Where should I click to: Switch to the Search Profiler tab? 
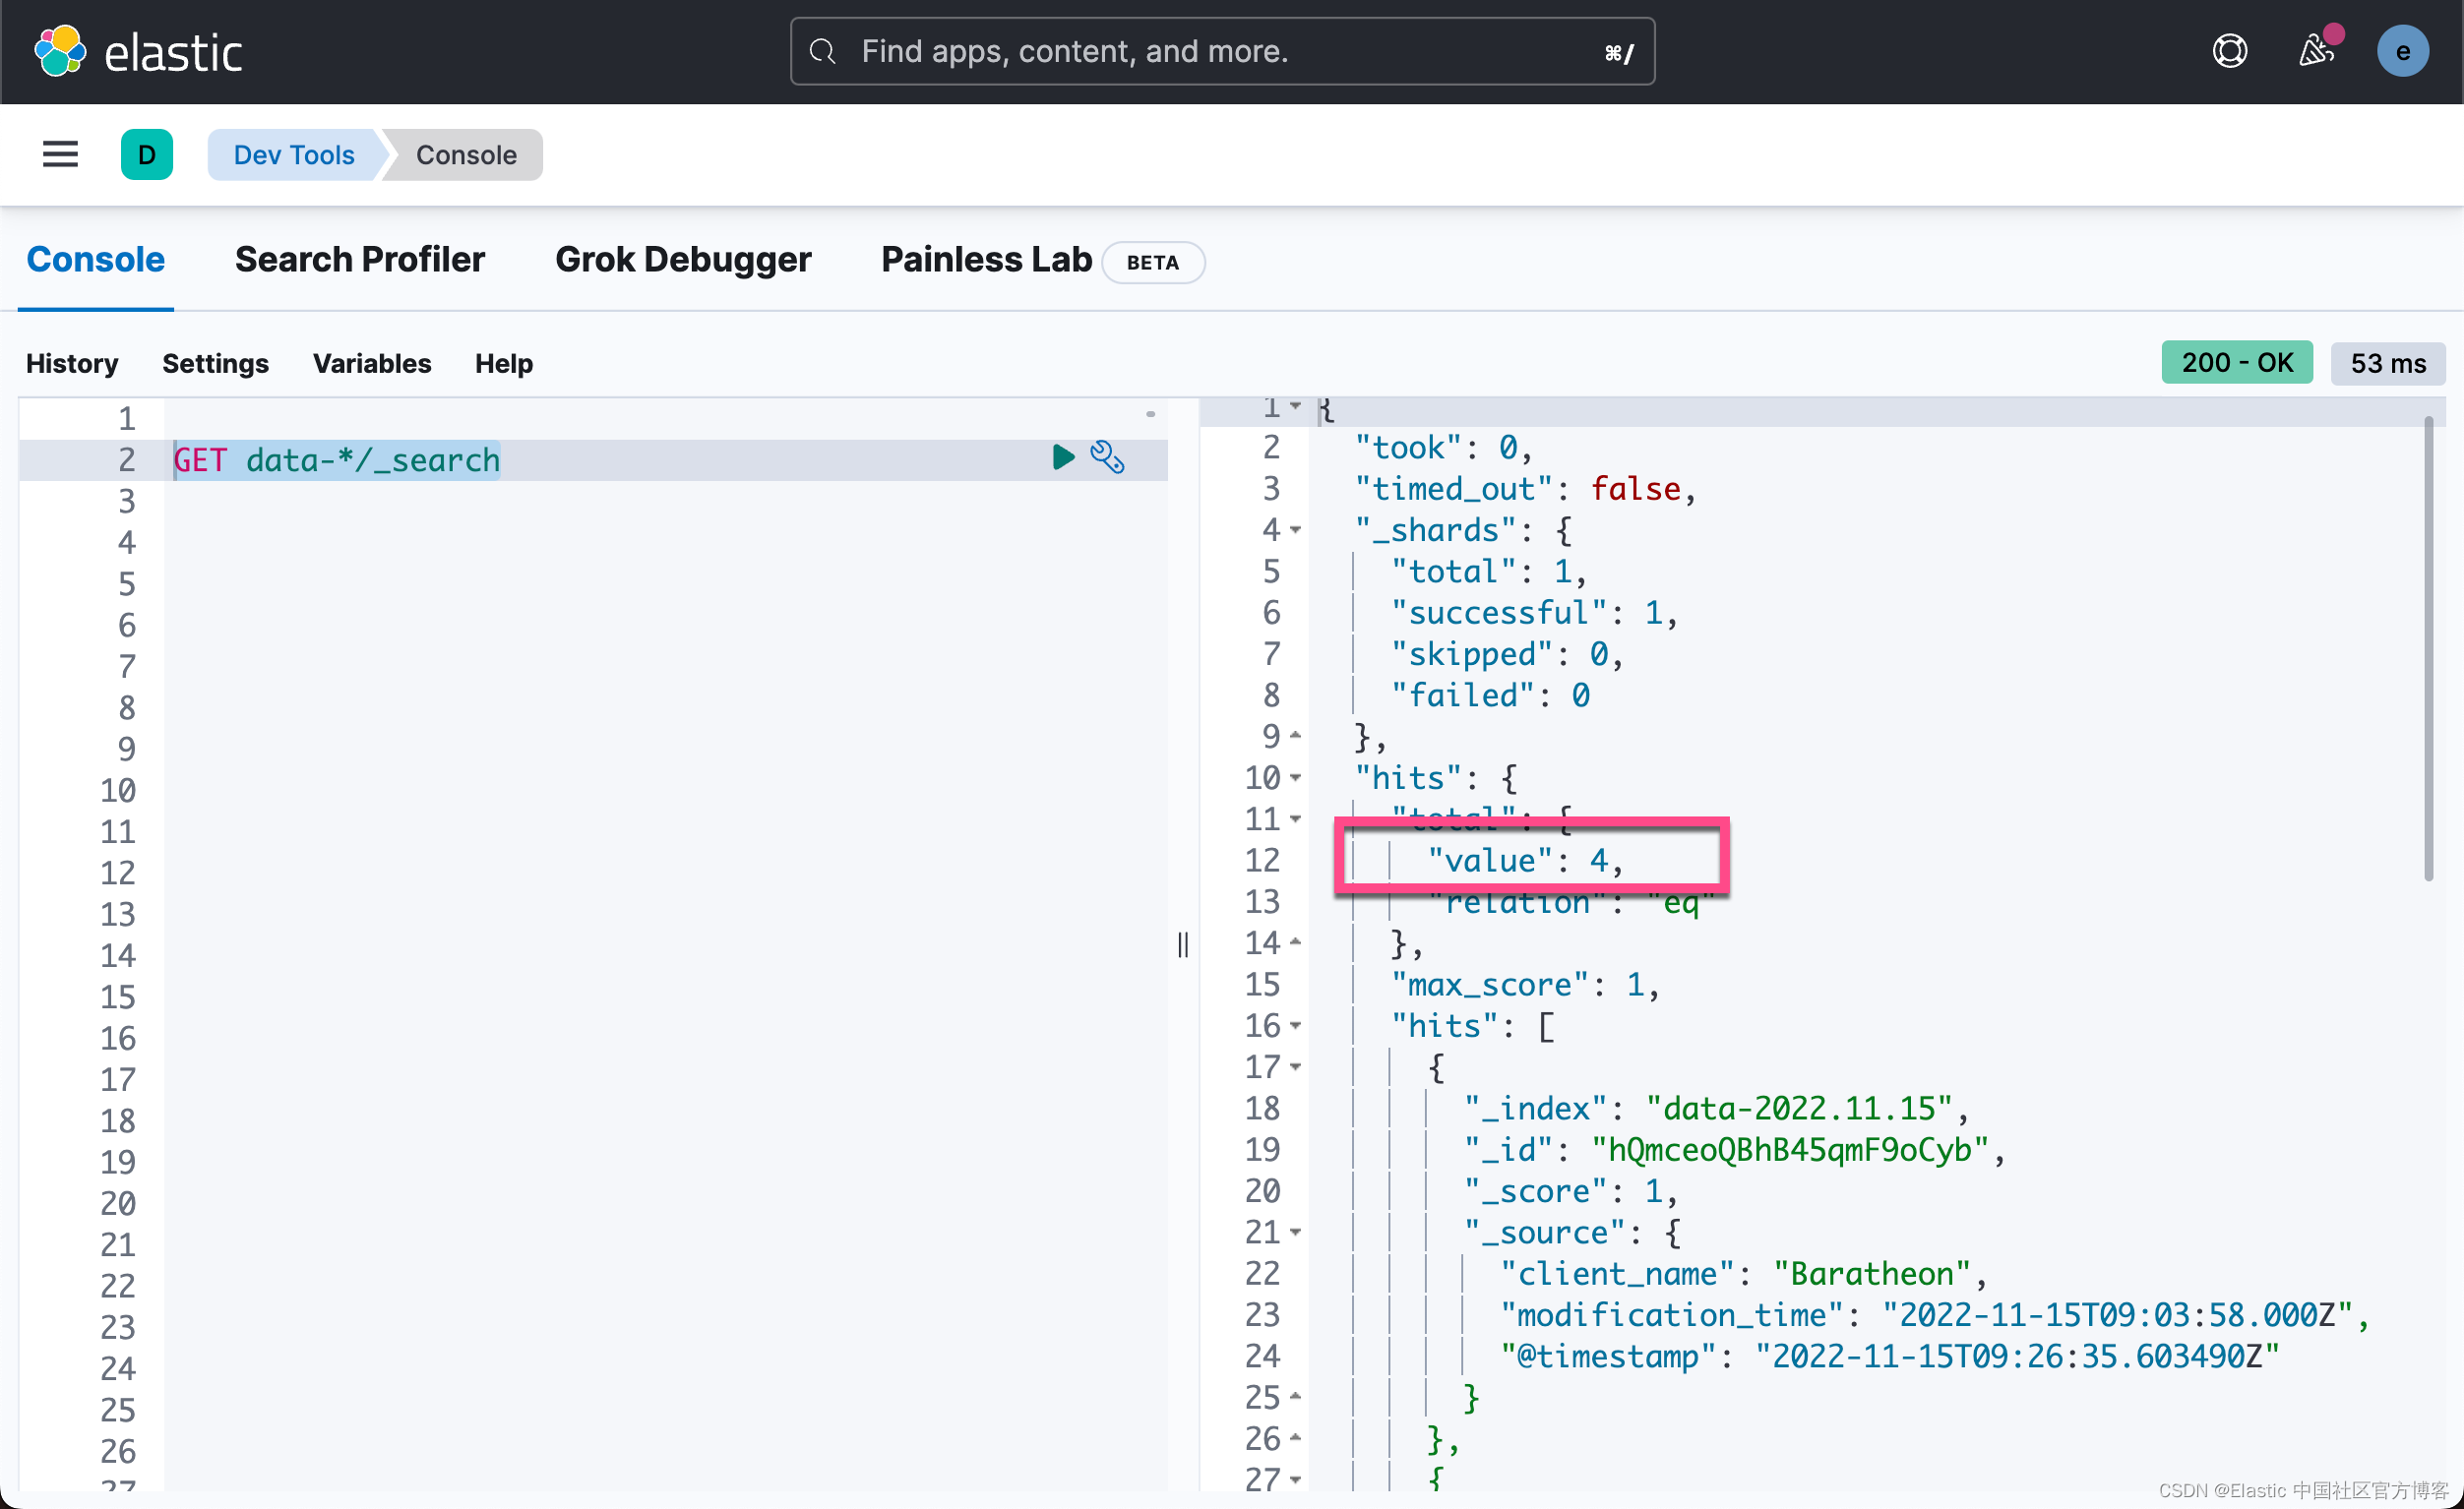[x=359, y=260]
